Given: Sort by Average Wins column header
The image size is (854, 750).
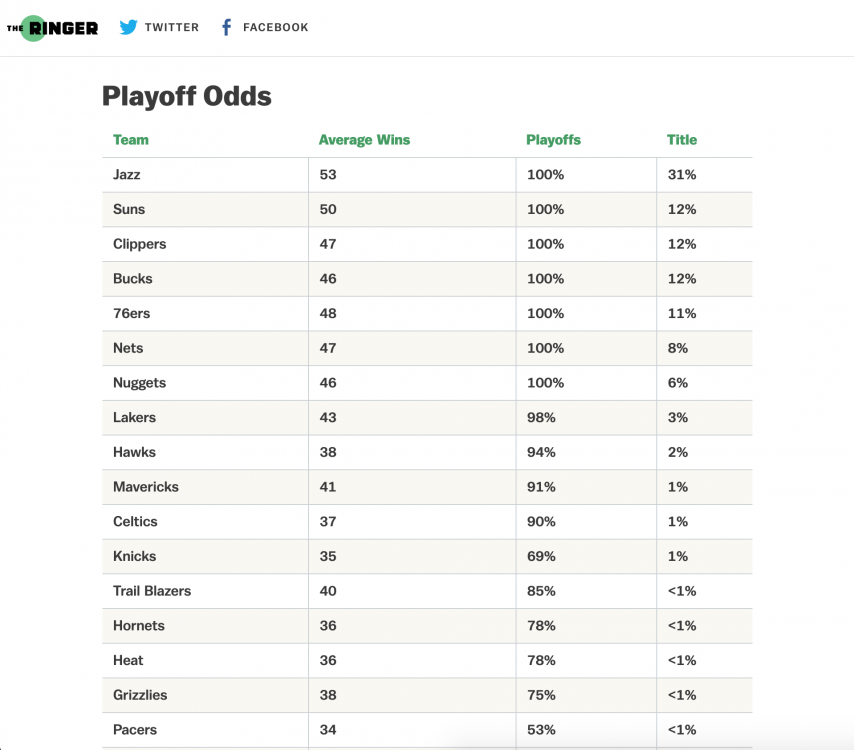Looking at the screenshot, I should click(364, 140).
